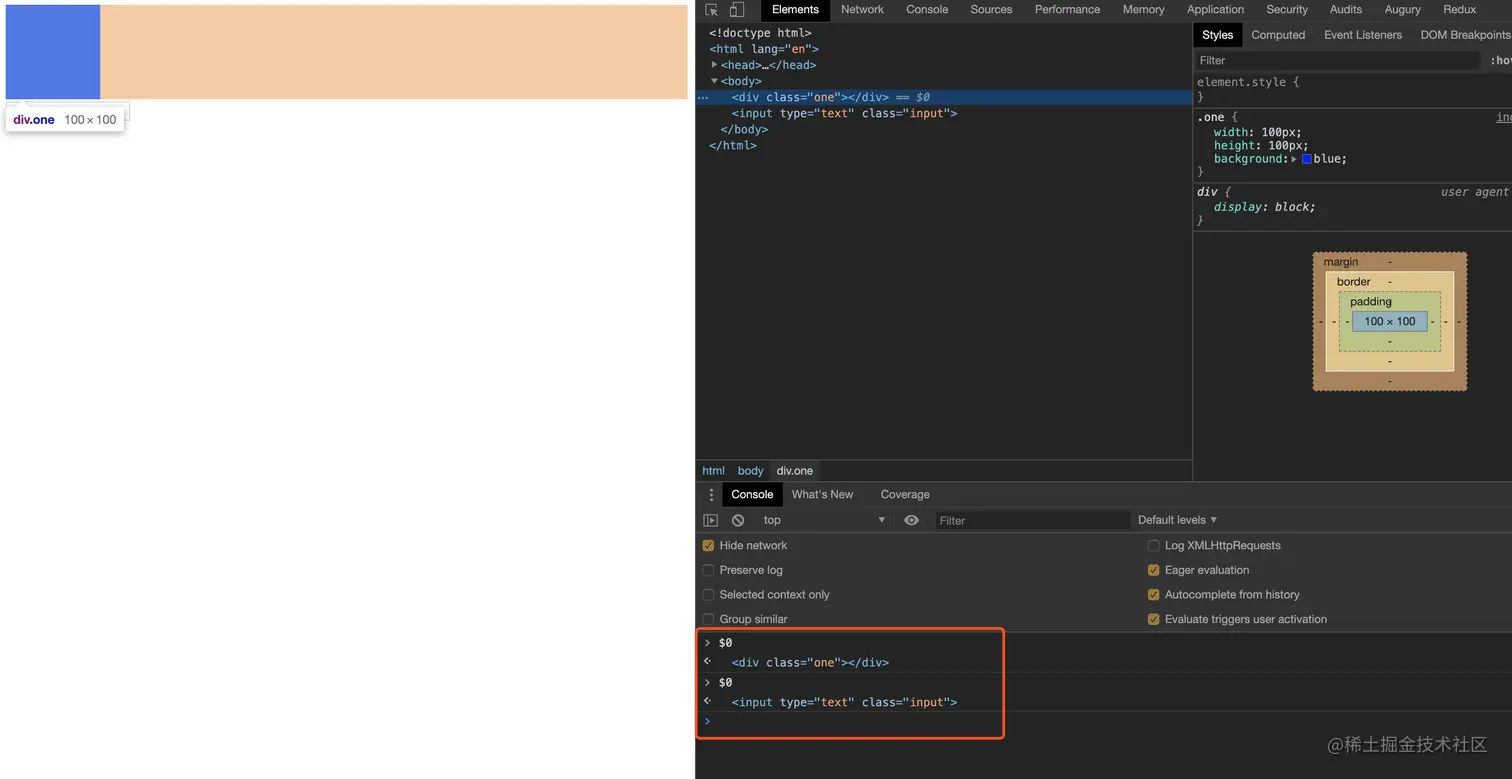Open the Security tab
Image resolution: width=1512 pixels, height=779 pixels.
tap(1287, 10)
